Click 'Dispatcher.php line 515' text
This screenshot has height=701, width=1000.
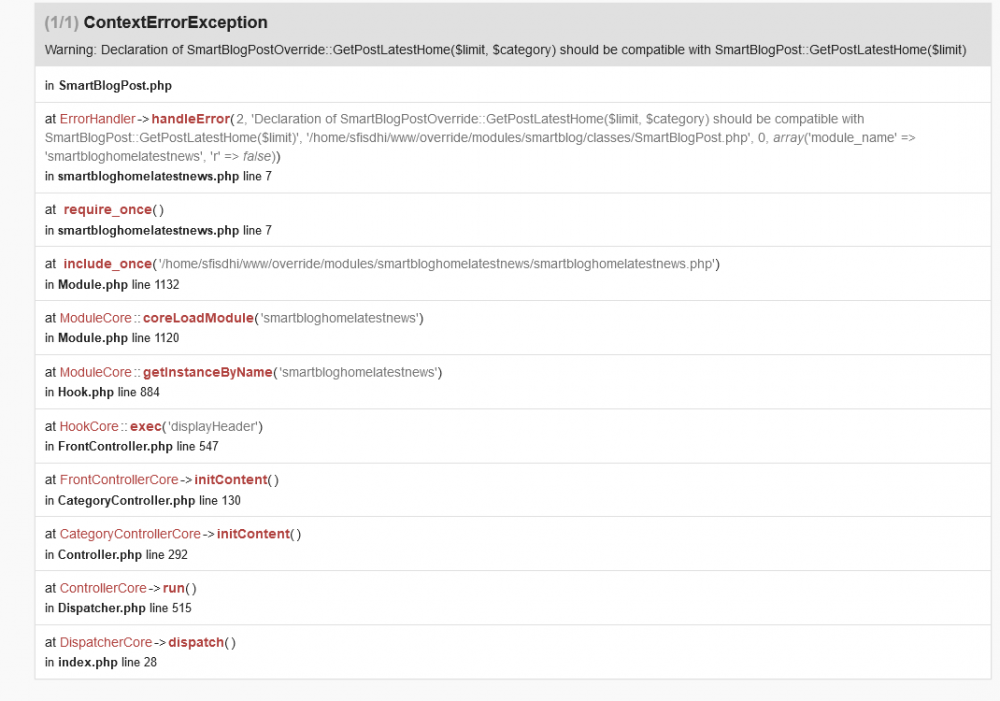[x=124, y=608]
